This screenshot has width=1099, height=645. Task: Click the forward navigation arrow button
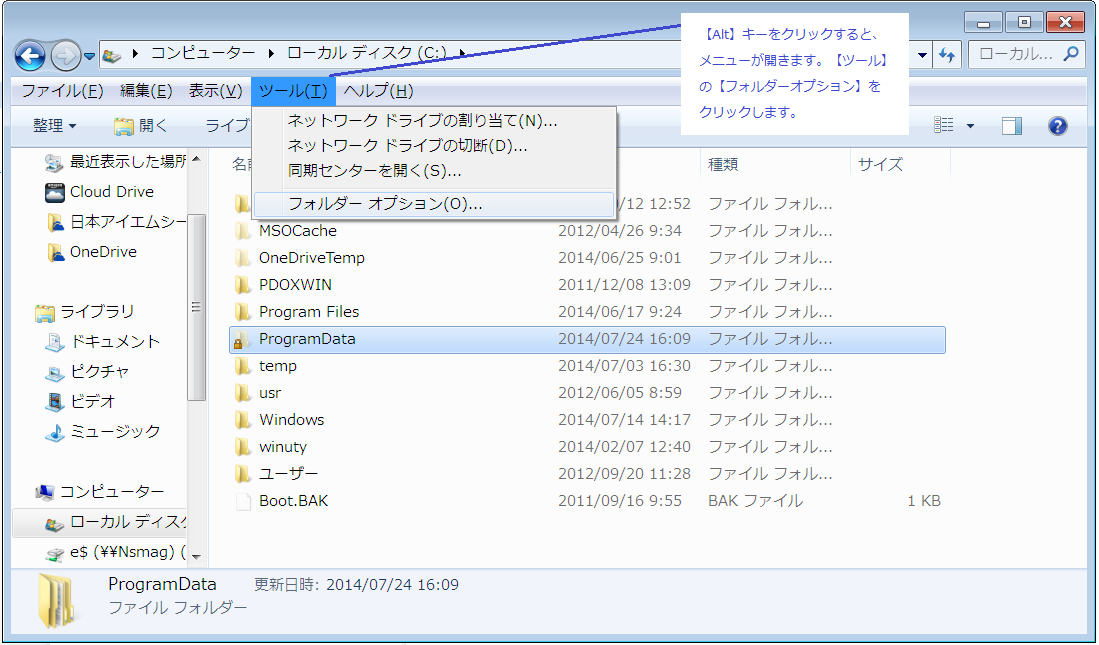click(x=64, y=54)
